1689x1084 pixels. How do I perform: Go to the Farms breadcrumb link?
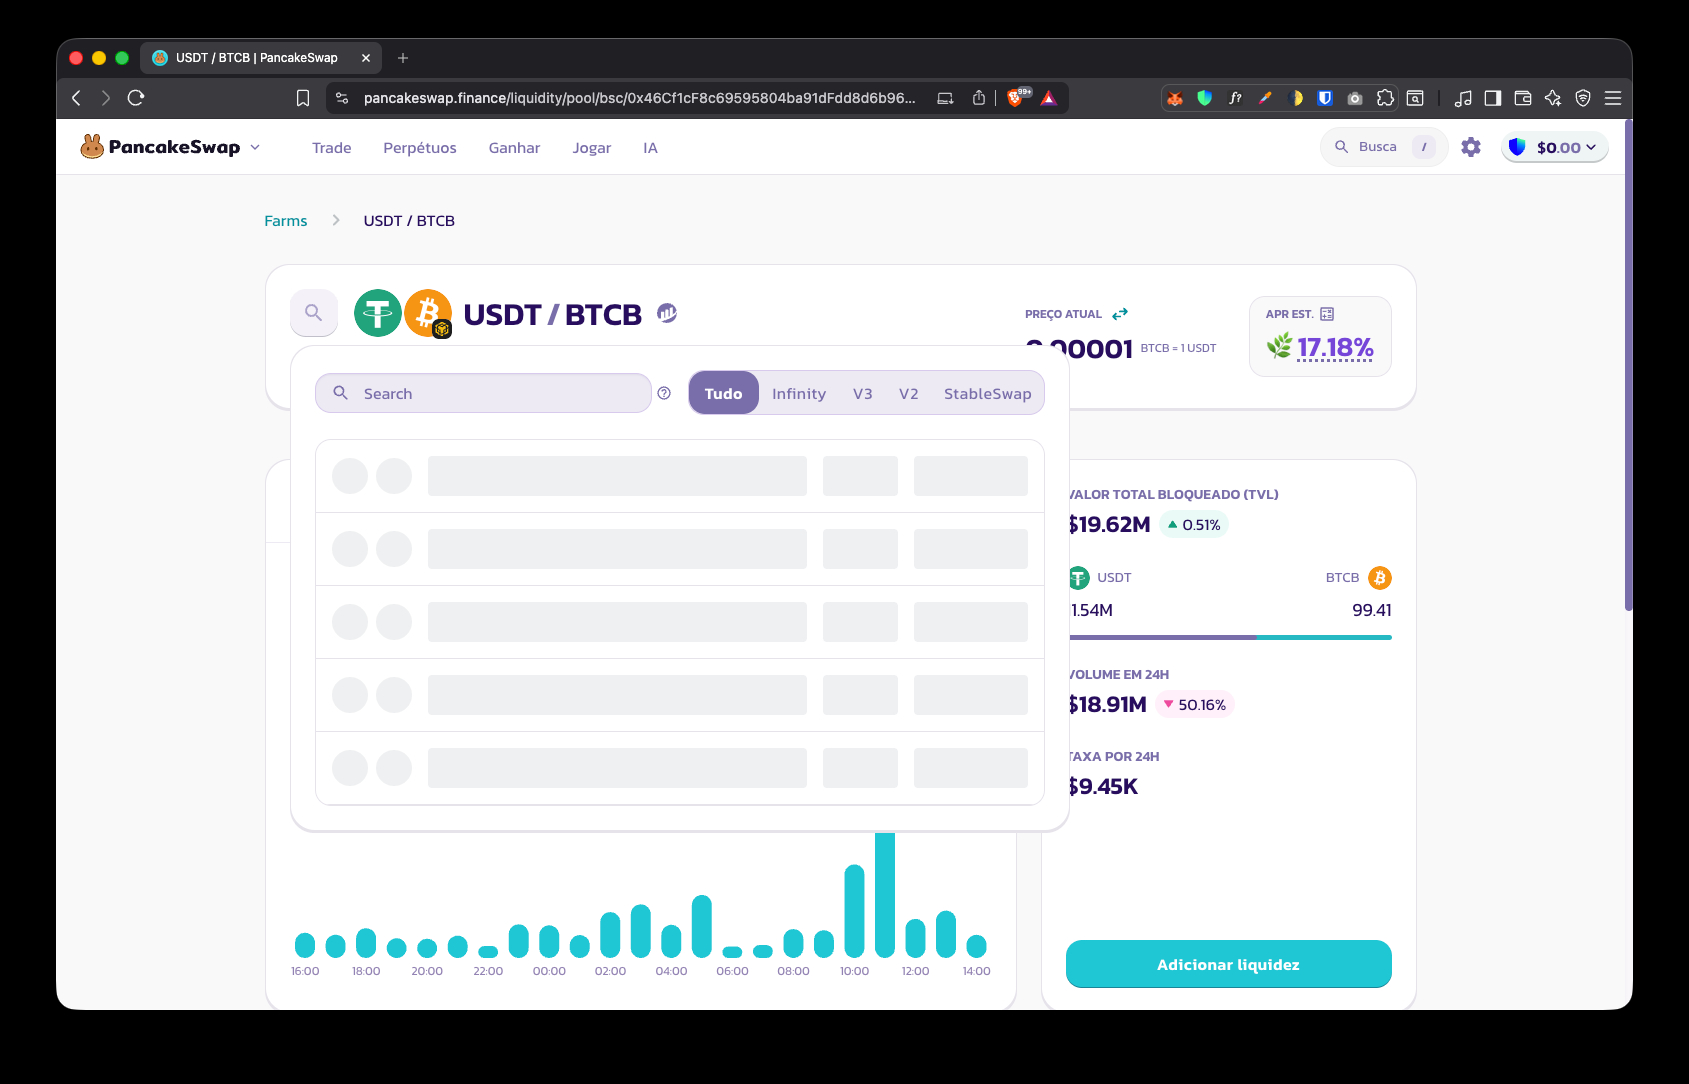coord(286,221)
